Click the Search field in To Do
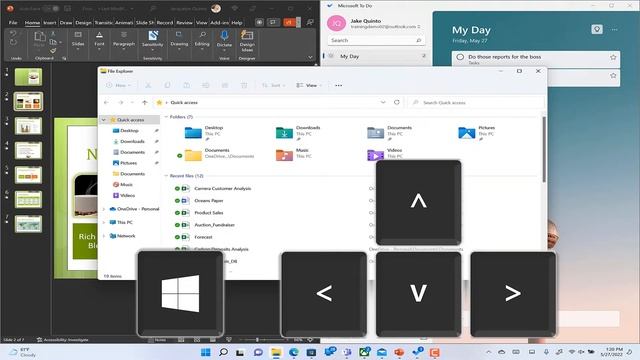This screenshot has width=640, height=360. pyautogui.click(x=376, y=40)
